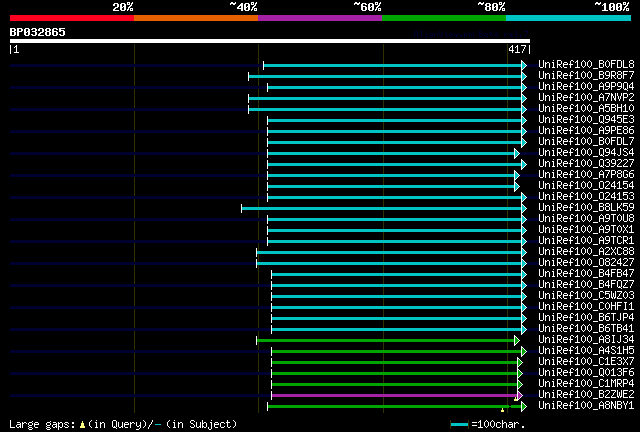Pick the UniRef100_B4FB47 entry
Image resolution: width=640 pixels, height=432 pixels.
pos(586,274)
